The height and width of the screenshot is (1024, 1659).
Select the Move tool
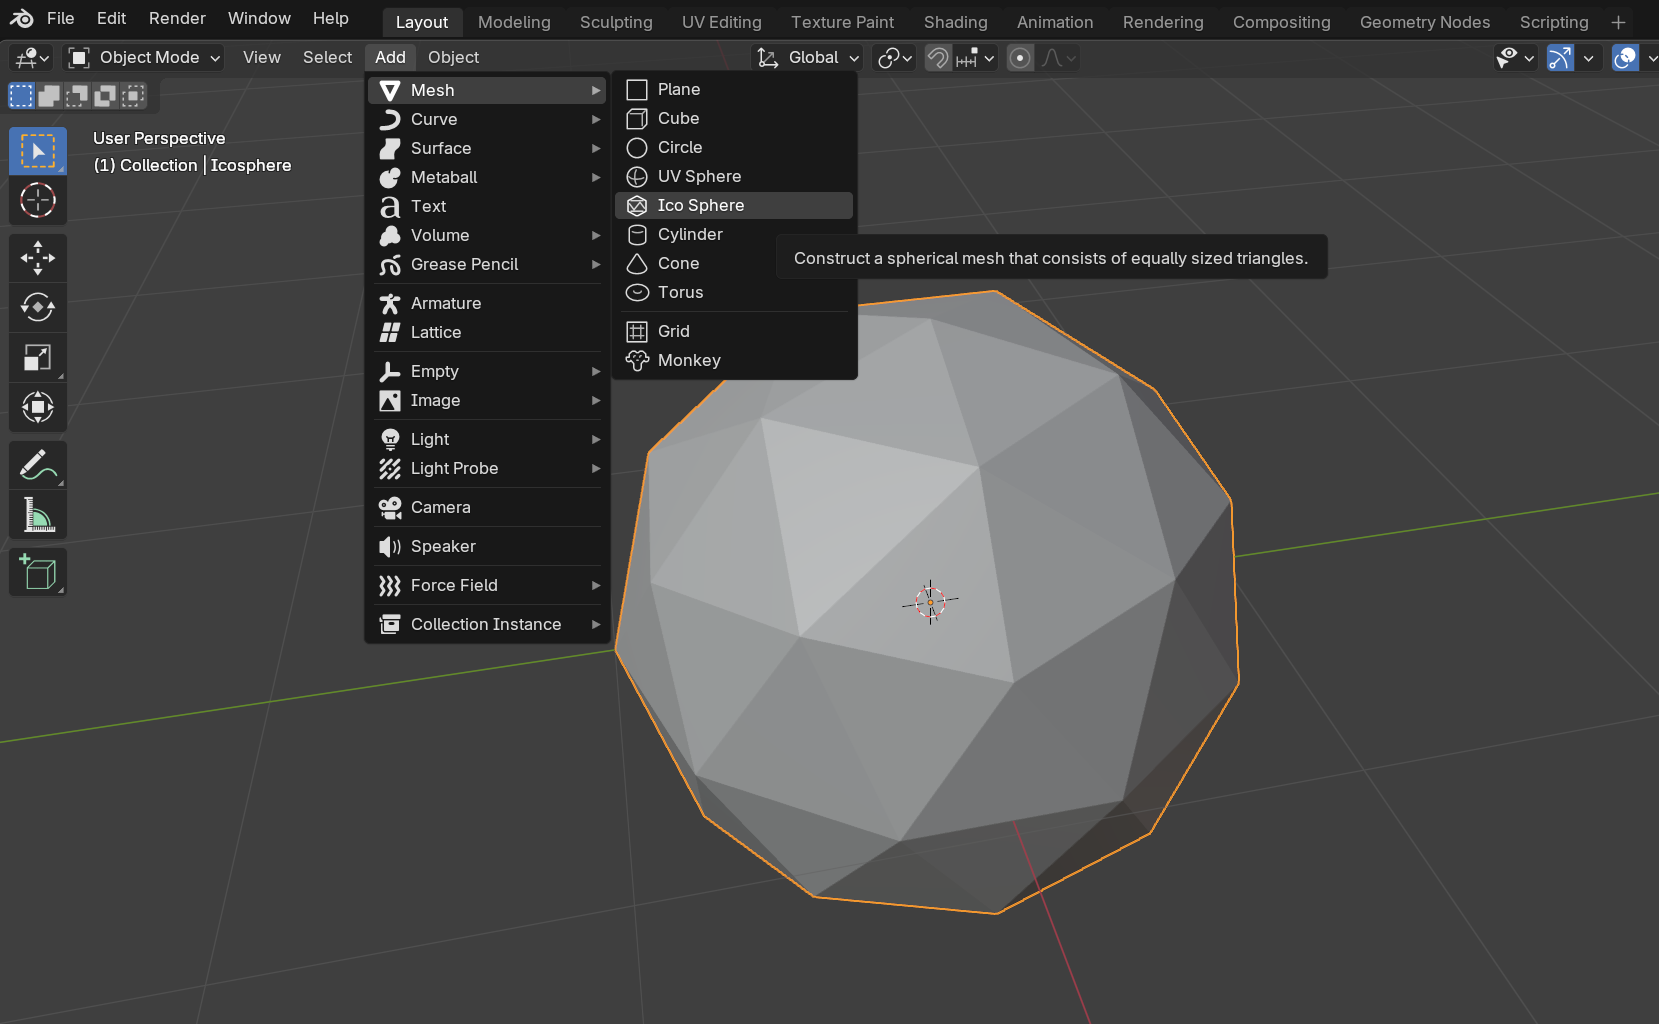[38, 258]
